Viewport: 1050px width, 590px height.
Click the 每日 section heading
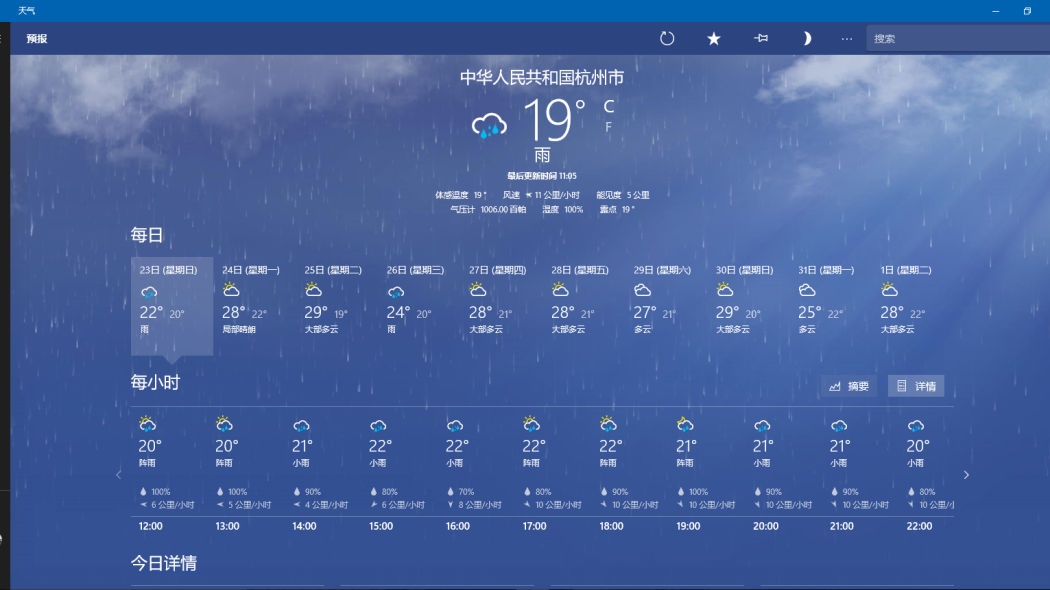[x=147, y=235]
